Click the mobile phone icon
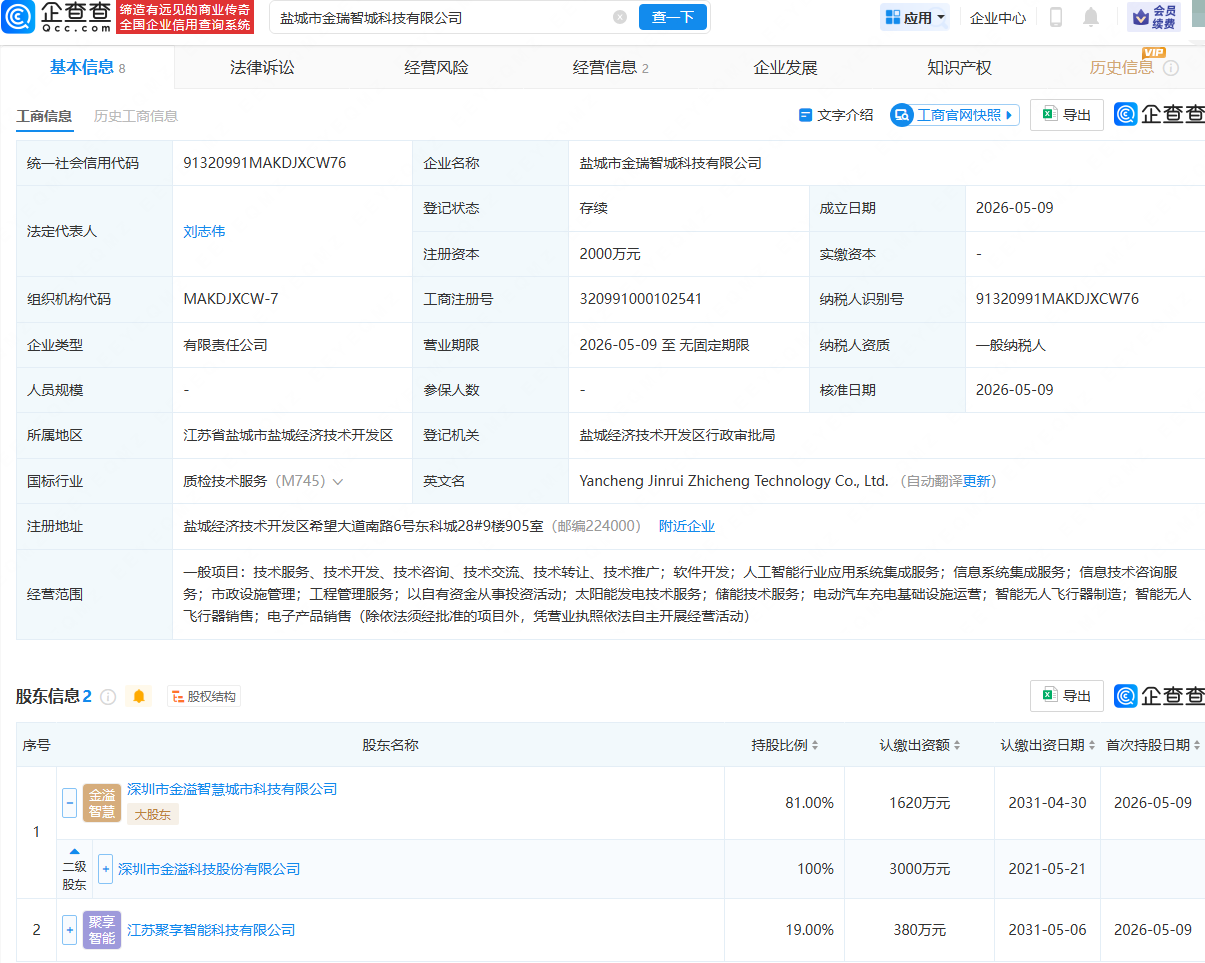The width and height of the screenshot is (1205, 963). (1056, 17)
